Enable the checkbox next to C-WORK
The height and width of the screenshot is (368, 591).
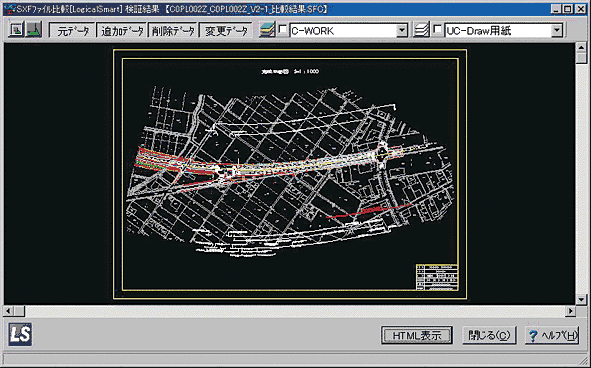pyautogui.click(x=283, y=29)
